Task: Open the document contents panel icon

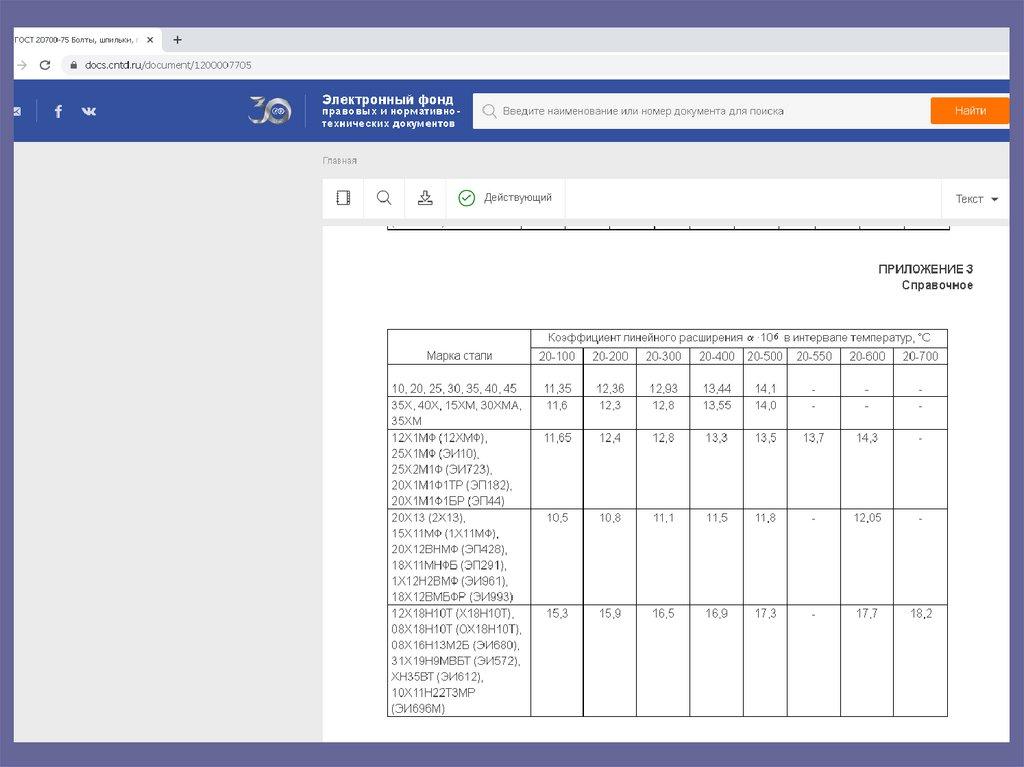Action: 343,198
